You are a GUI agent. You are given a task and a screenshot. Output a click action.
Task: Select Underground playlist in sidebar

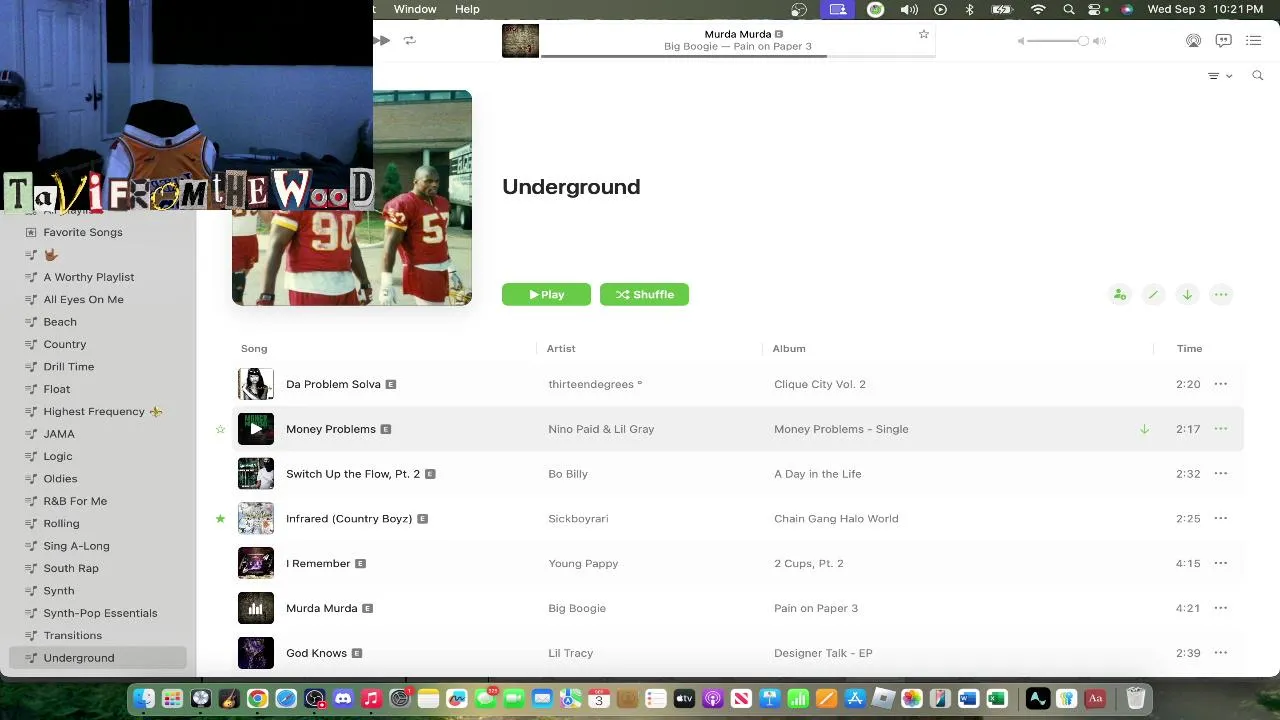(x=97, y=658)
